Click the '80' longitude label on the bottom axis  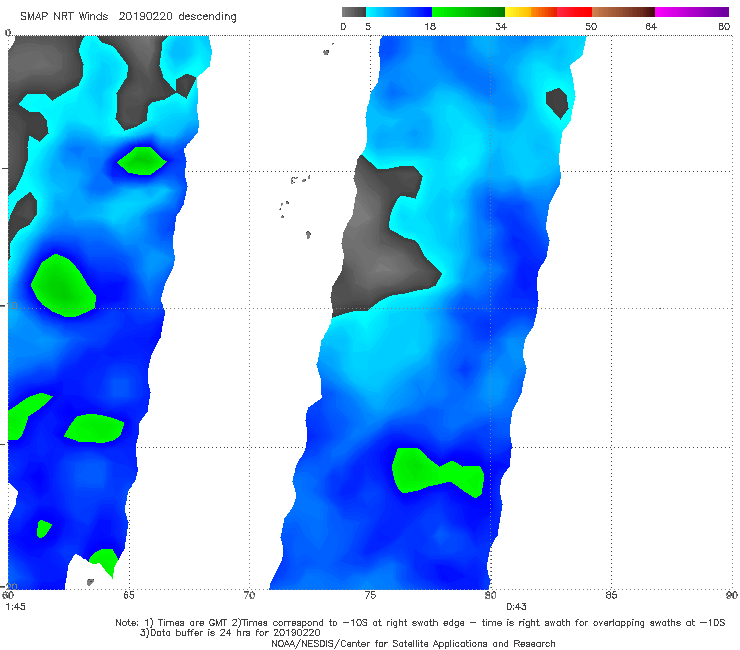tap(490, 595)
